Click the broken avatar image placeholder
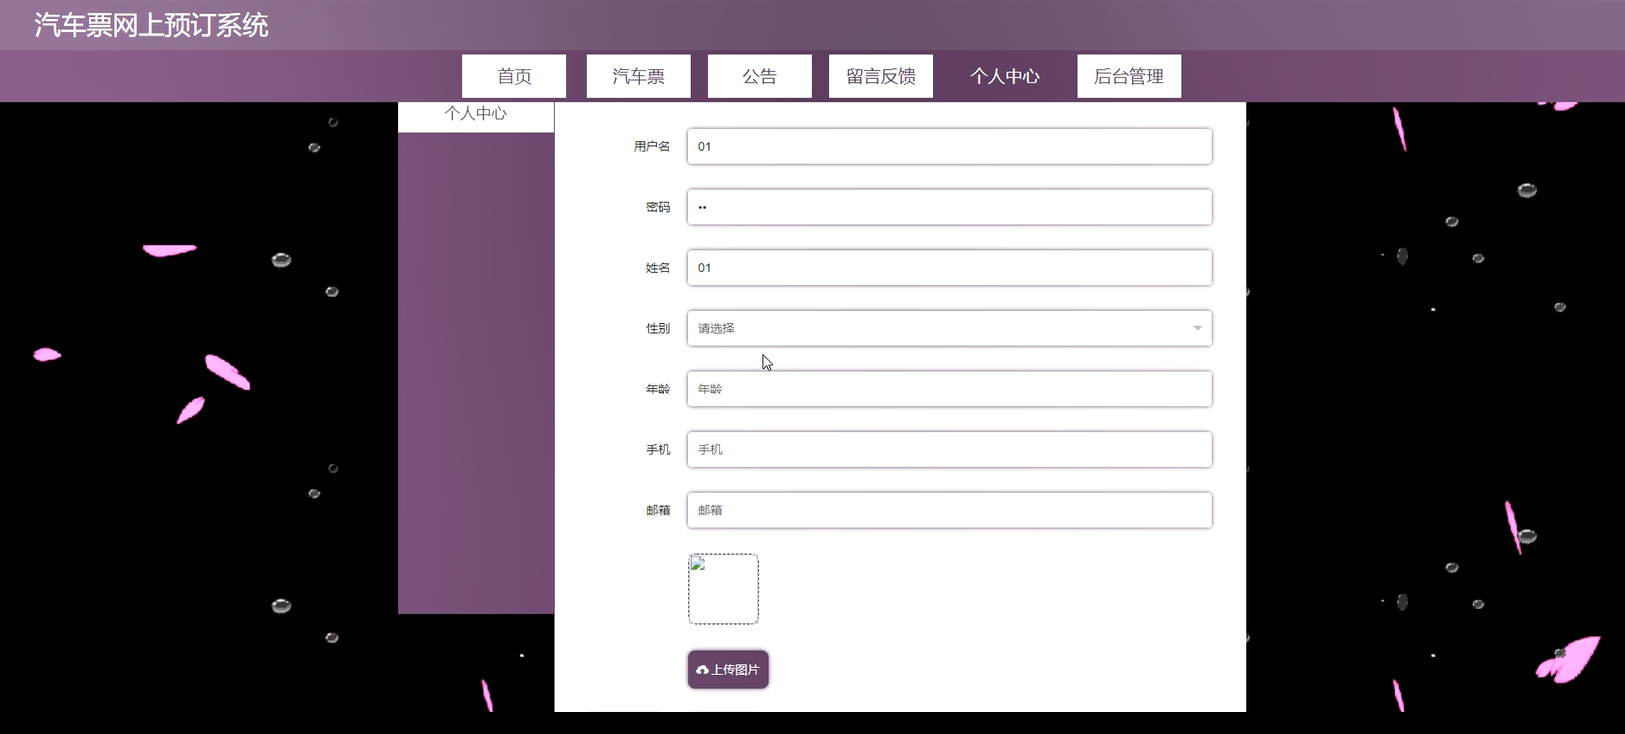Image resolution: width=1625 pixels, height=734 pixels. point(723,589)
